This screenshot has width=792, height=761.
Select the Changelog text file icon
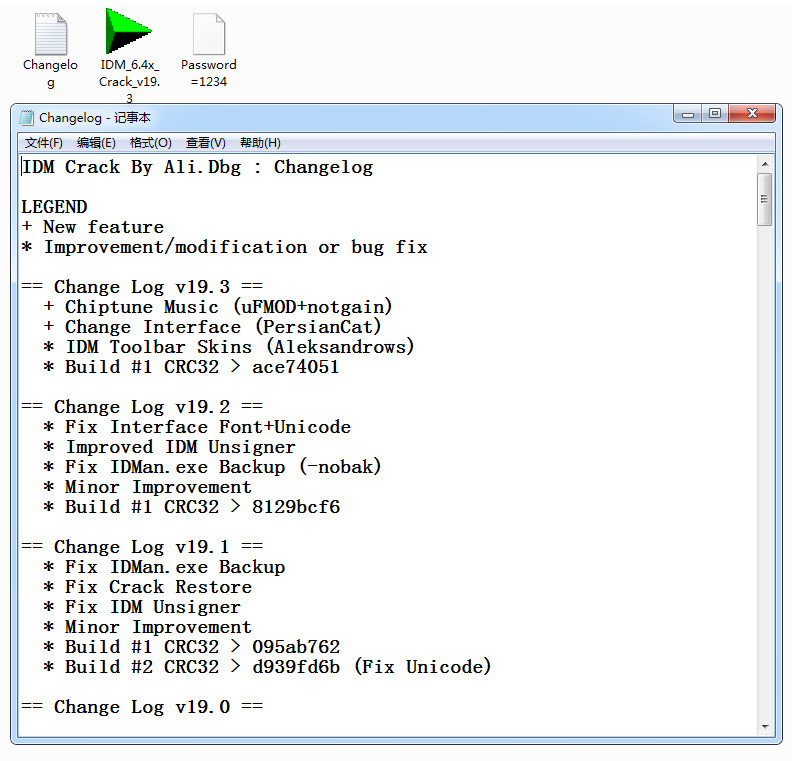click(51, 34)
